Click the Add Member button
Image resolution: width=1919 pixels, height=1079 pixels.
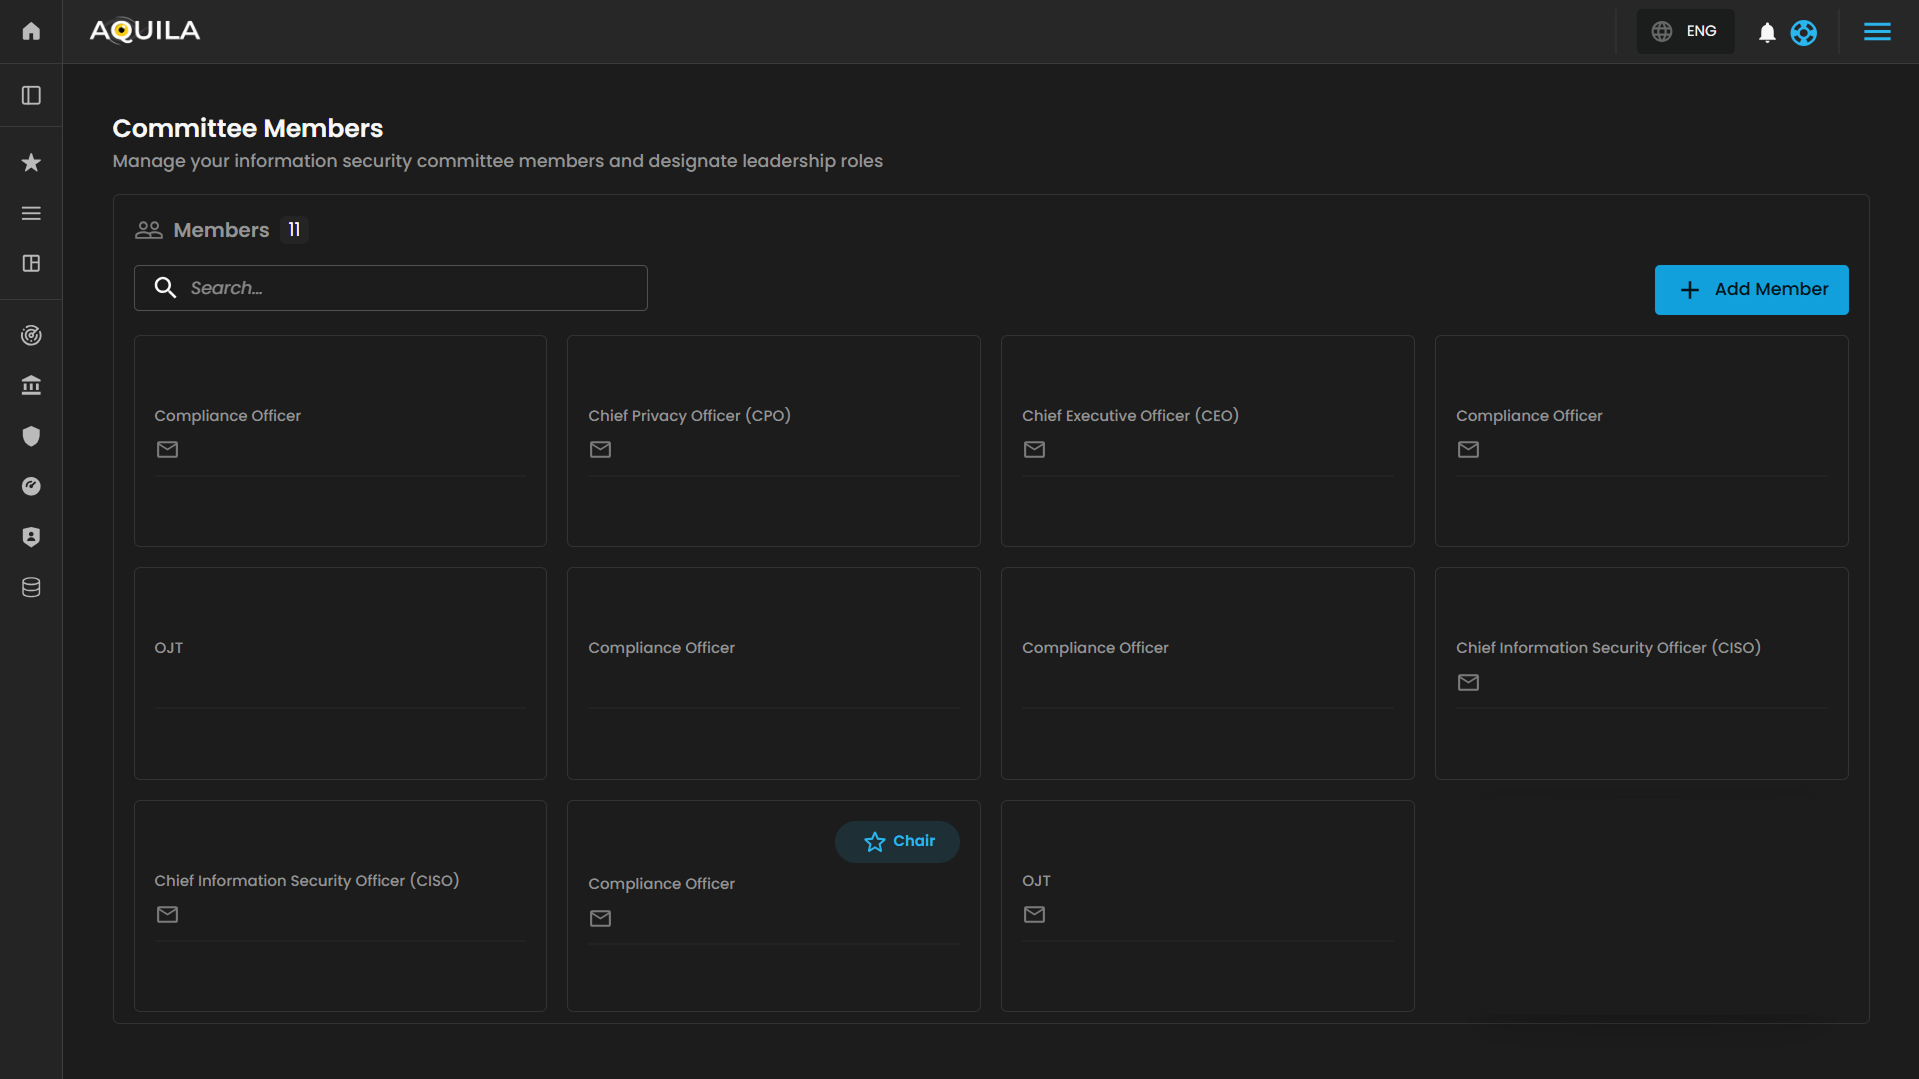[x=1751, y=290]
